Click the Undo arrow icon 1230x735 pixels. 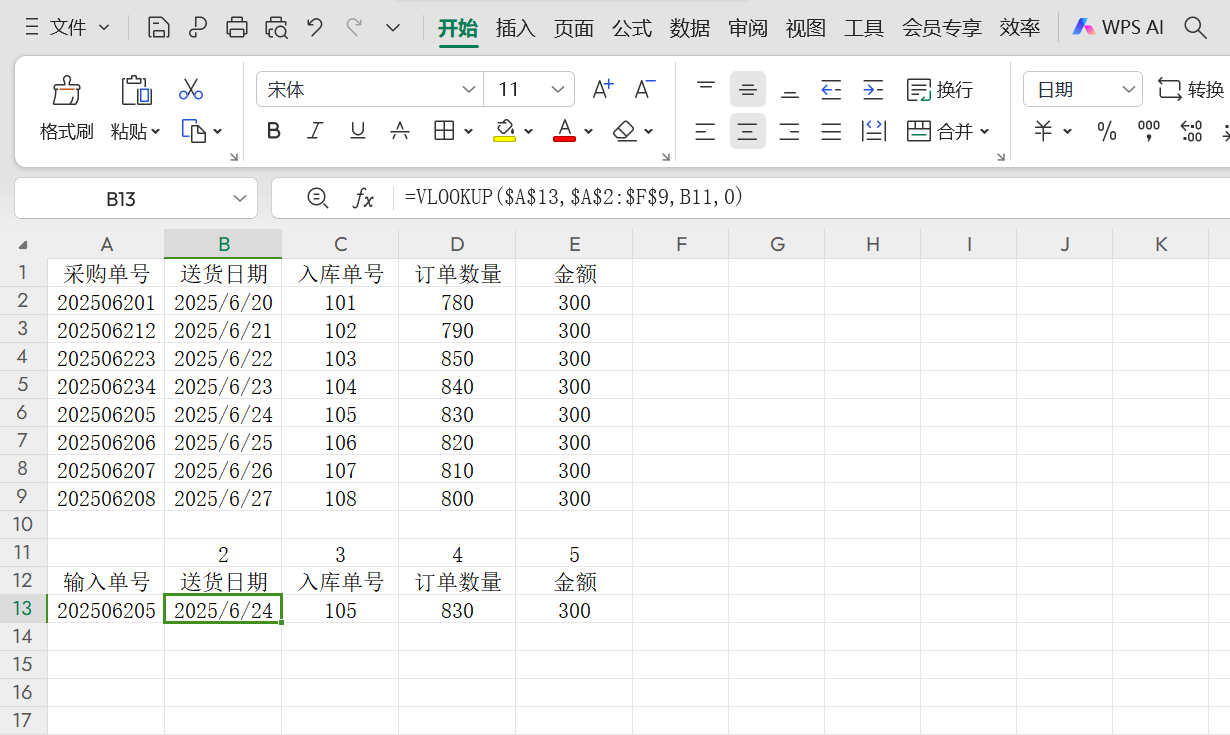tap(315, 28)
